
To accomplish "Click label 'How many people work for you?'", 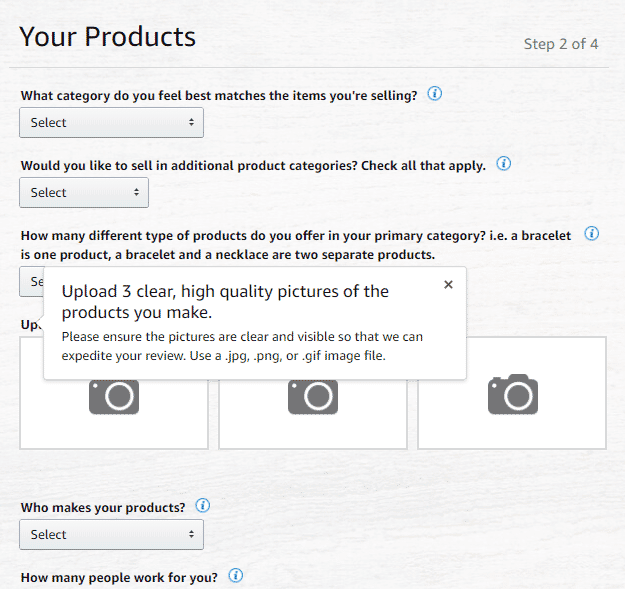I will [119, 578].
